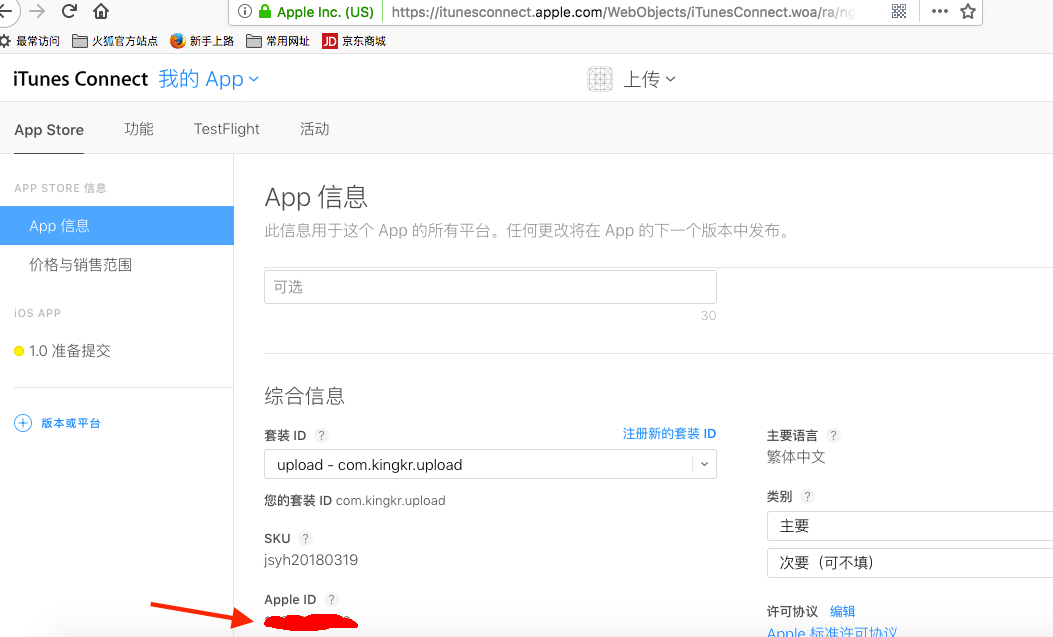Viewport: 1053px width, 637px height.
Task: Click the browser back arrow
Action: point(5,11)
